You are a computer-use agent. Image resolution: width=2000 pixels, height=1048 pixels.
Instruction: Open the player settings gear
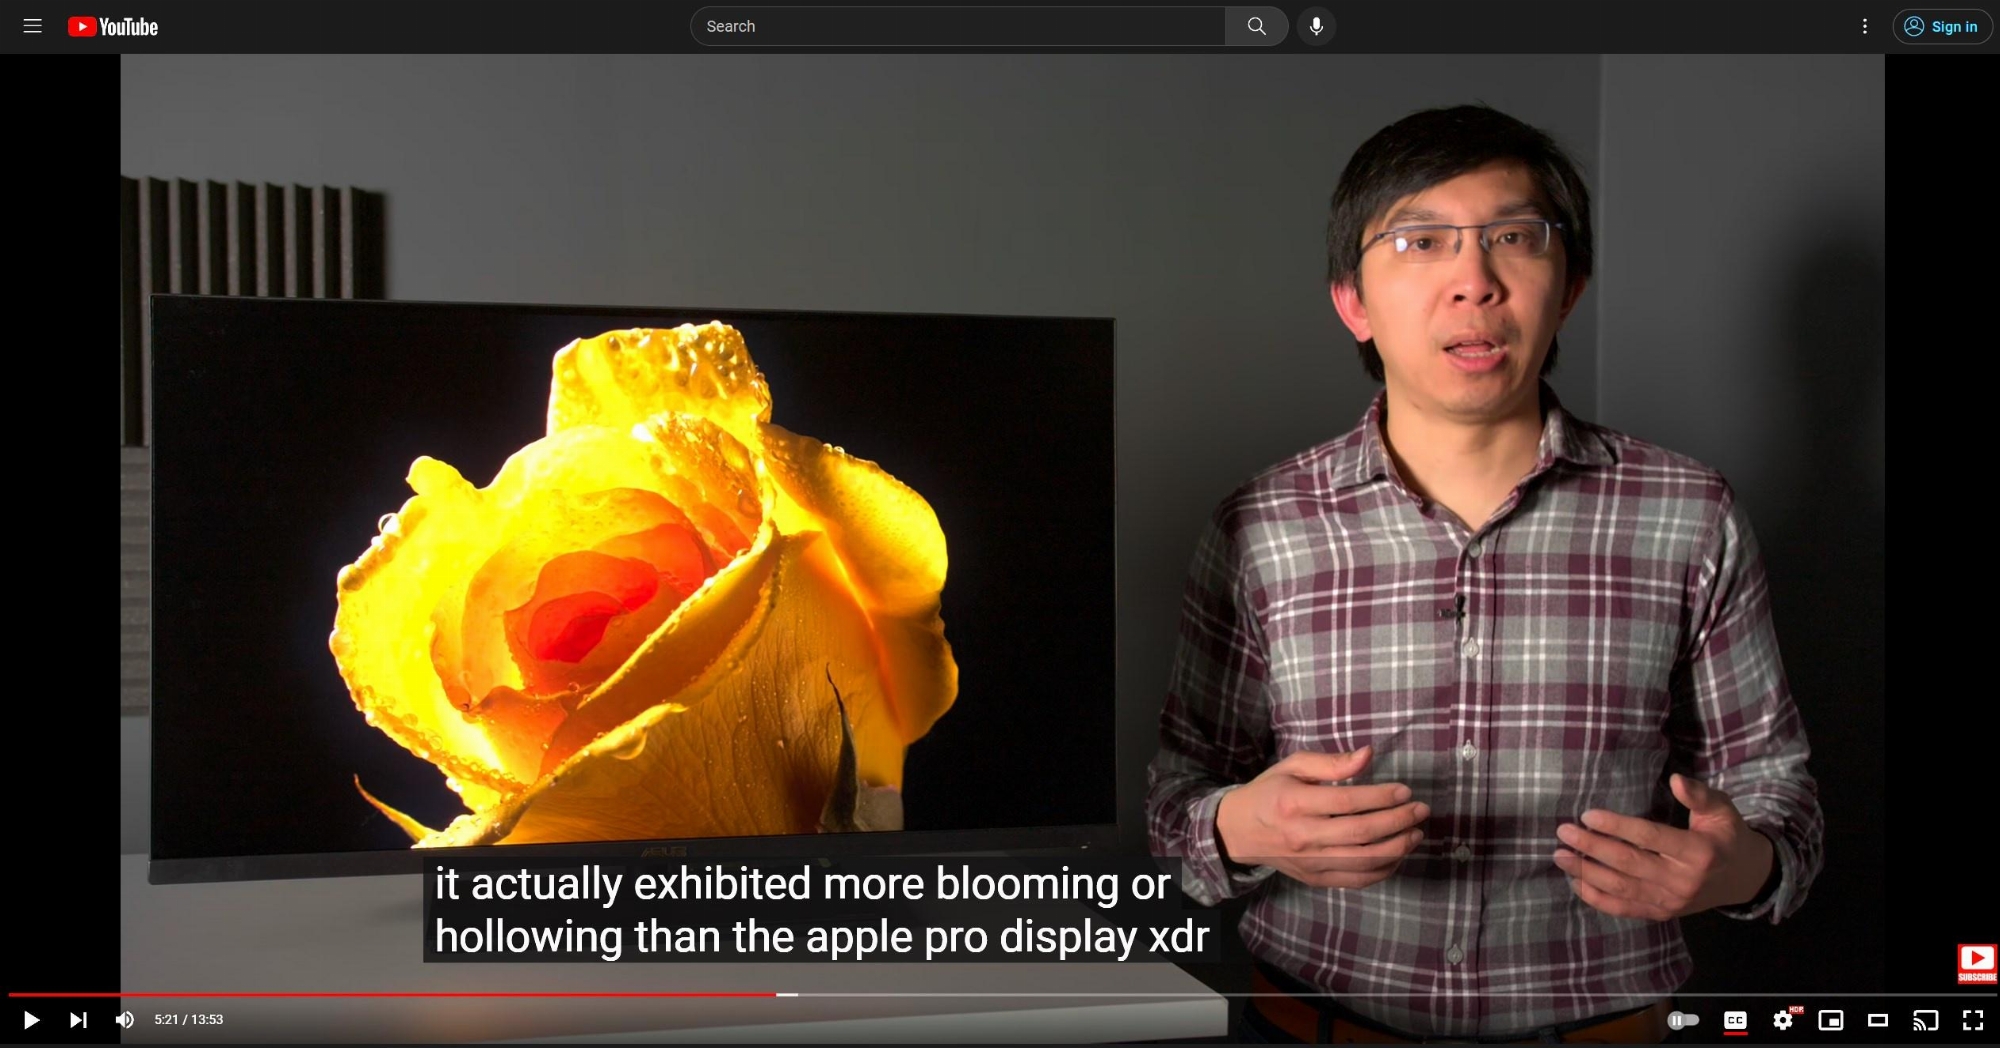(x=1783, y=1020)
